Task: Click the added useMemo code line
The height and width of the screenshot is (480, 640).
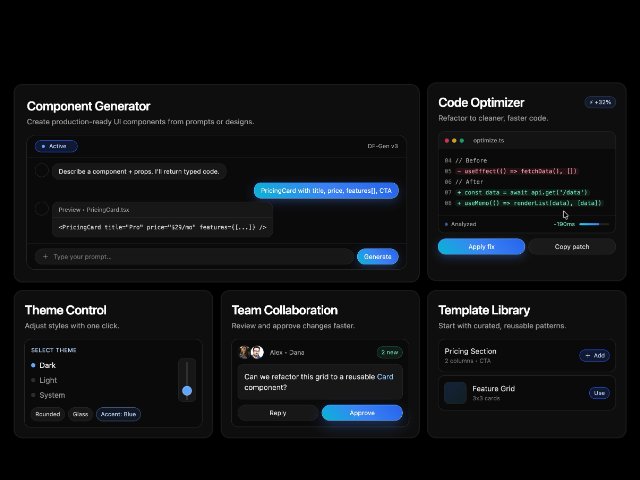Action: click(529, 203)
